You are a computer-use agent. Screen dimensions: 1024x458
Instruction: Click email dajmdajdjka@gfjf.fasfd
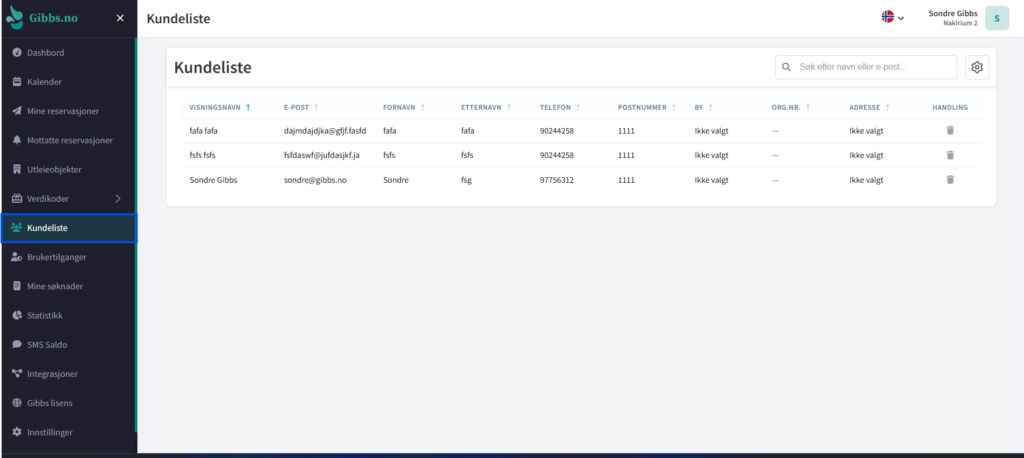tap(325, 131)
